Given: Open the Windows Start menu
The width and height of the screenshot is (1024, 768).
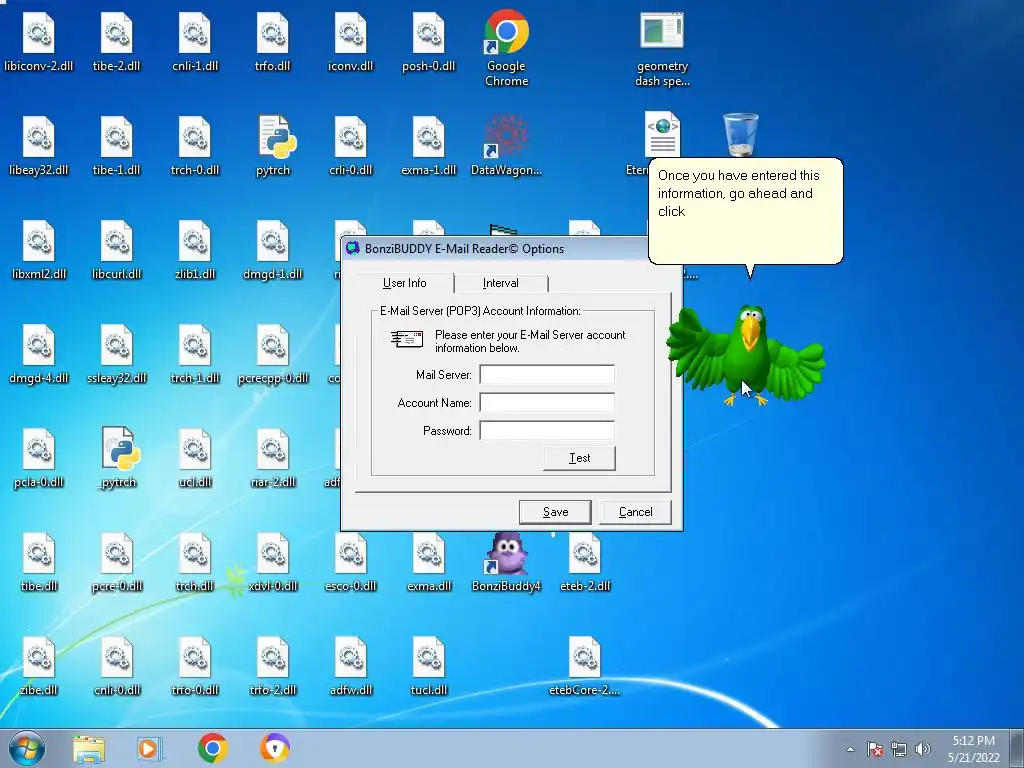Looking at the screenshot, I should (x=27, y=748).
